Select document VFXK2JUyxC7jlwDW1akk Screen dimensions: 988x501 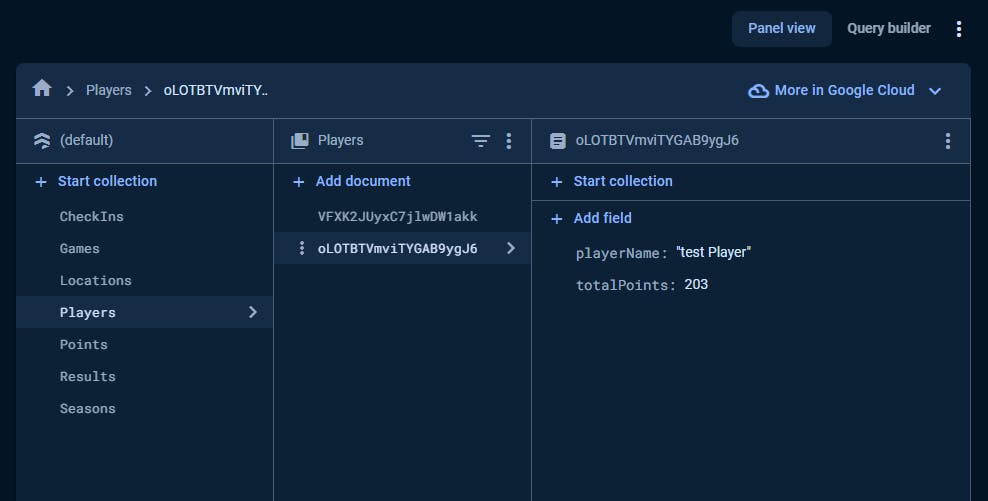[x=398, y=216]
